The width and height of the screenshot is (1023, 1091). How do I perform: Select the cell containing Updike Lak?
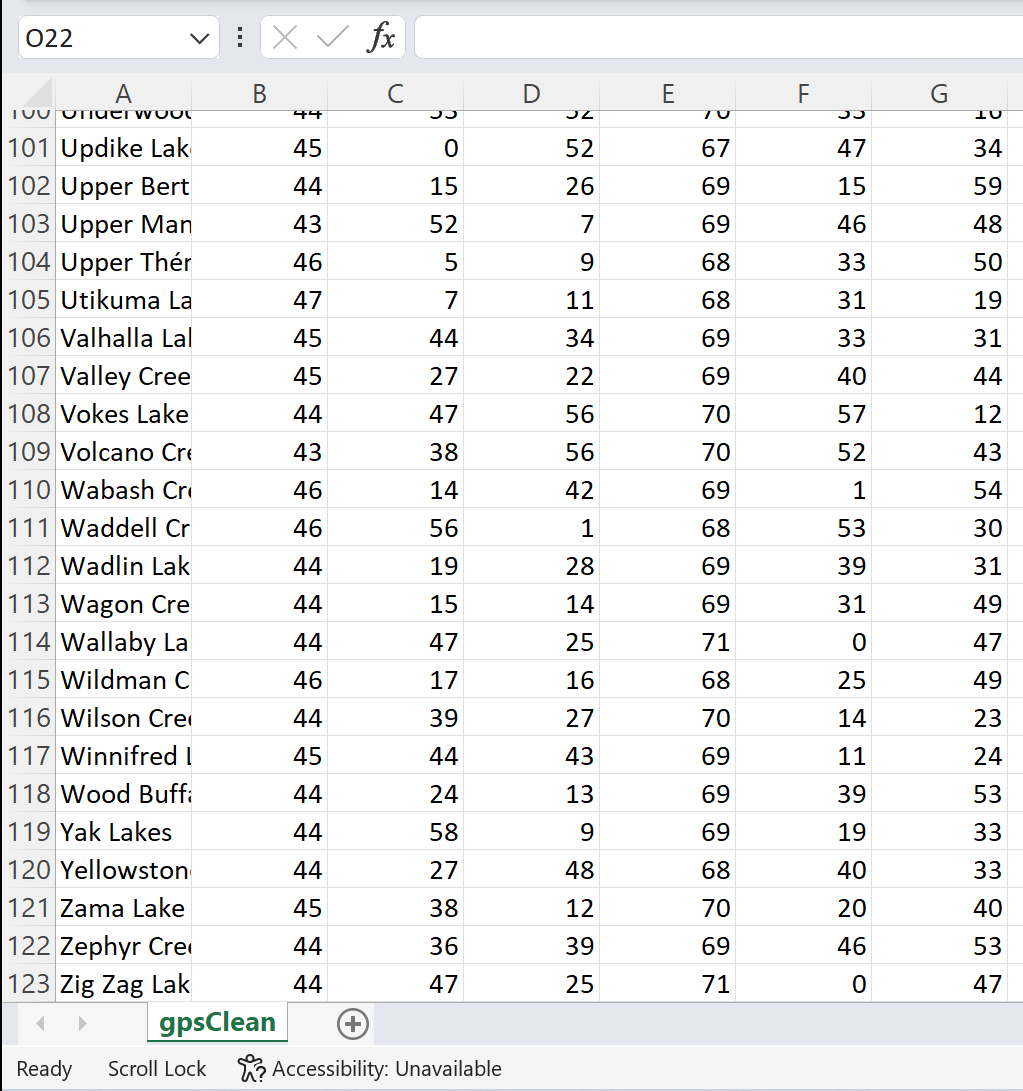[123, 148]
